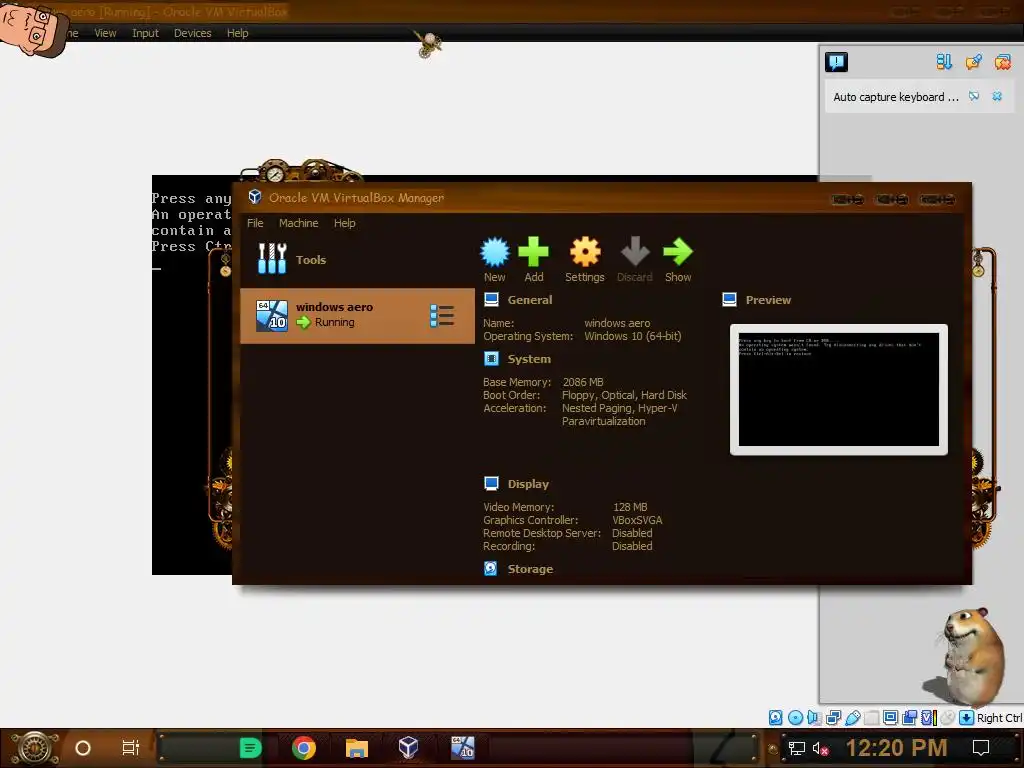Image resolution: width=1024 pixels, height=768 pixels.
Task: Open the Help menu in VirtualBox Manager
Action: [344, 223]
